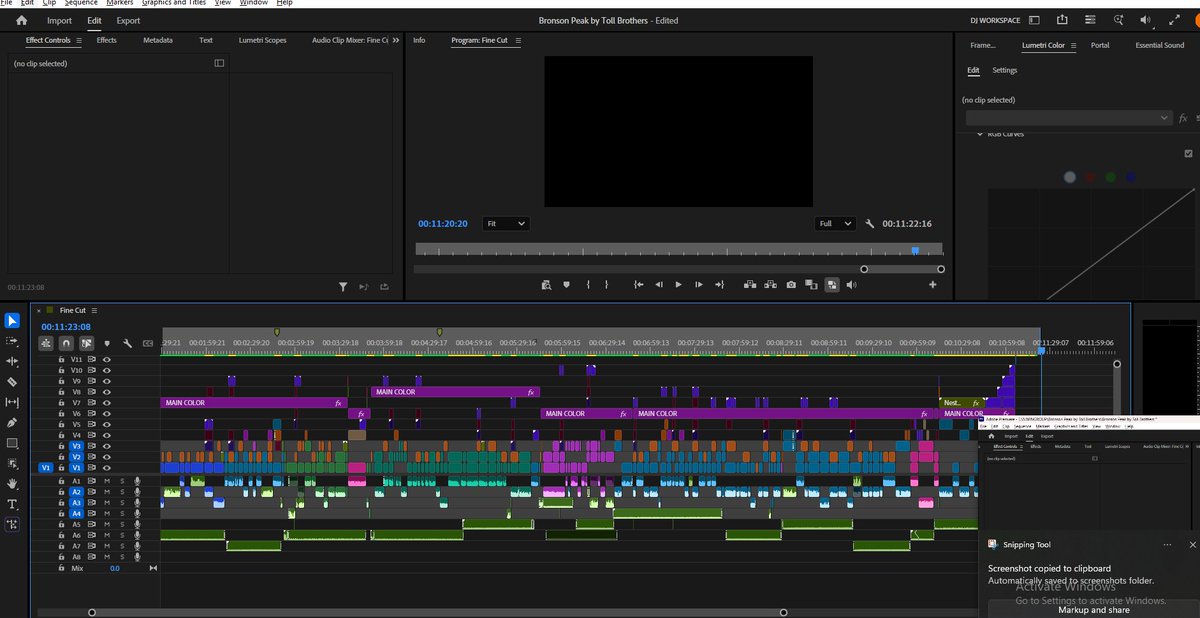Select the Hand tool
Screen dimensions: 1200x618
[x=12, y=483]
